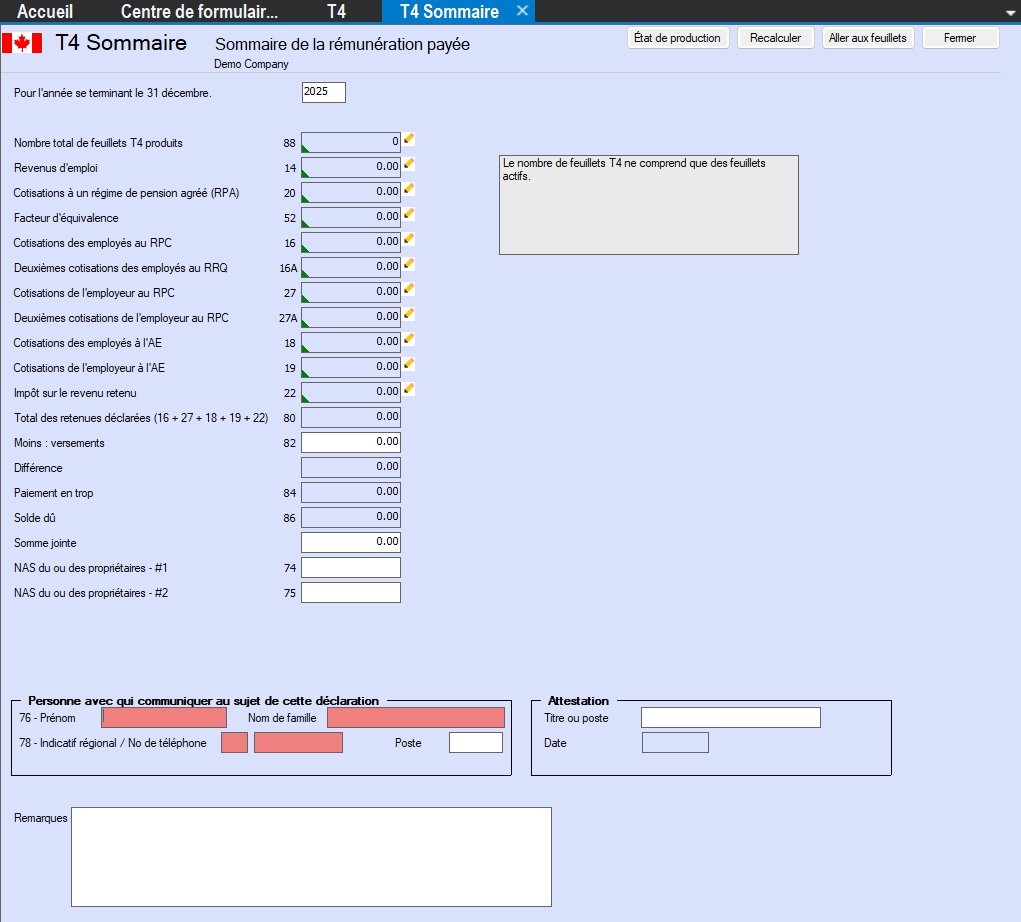Click the État de production button
The height and width of the screenshot is (922, 1021).
coord(677,38)
